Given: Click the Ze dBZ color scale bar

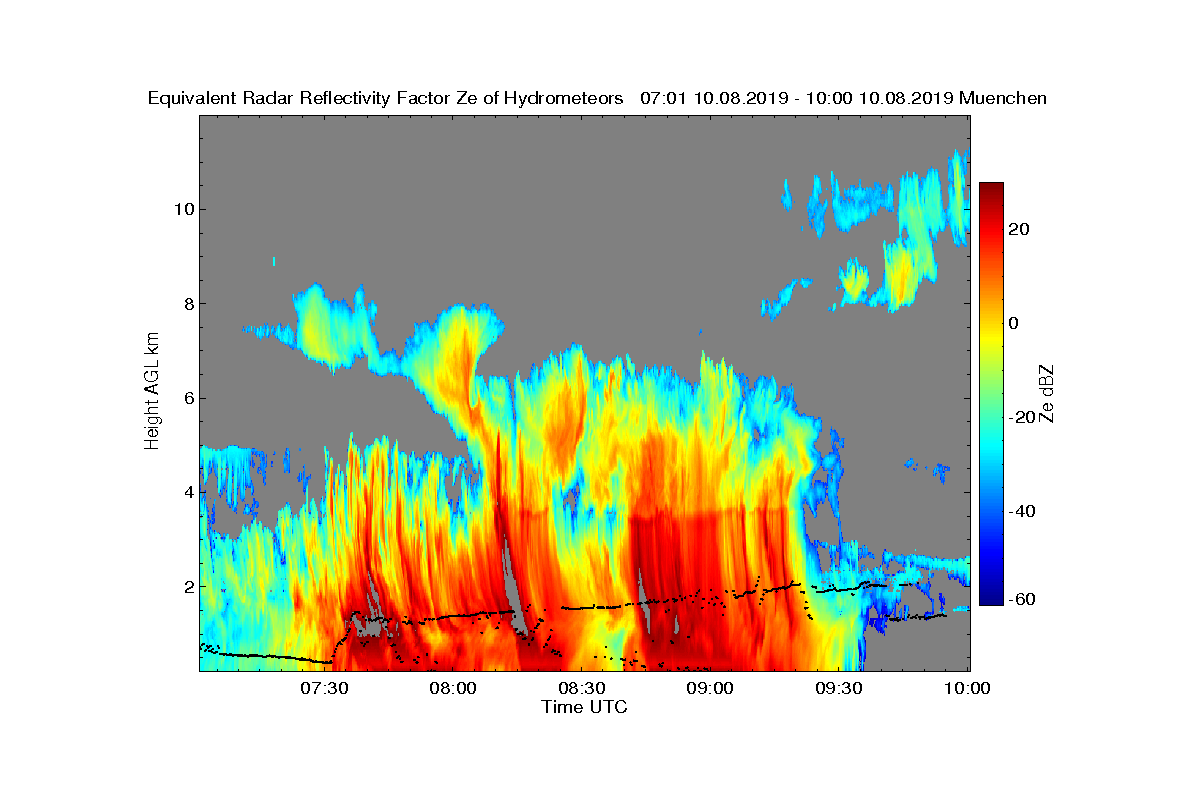Looking at the screenshot, I should (x=991, y=394).
